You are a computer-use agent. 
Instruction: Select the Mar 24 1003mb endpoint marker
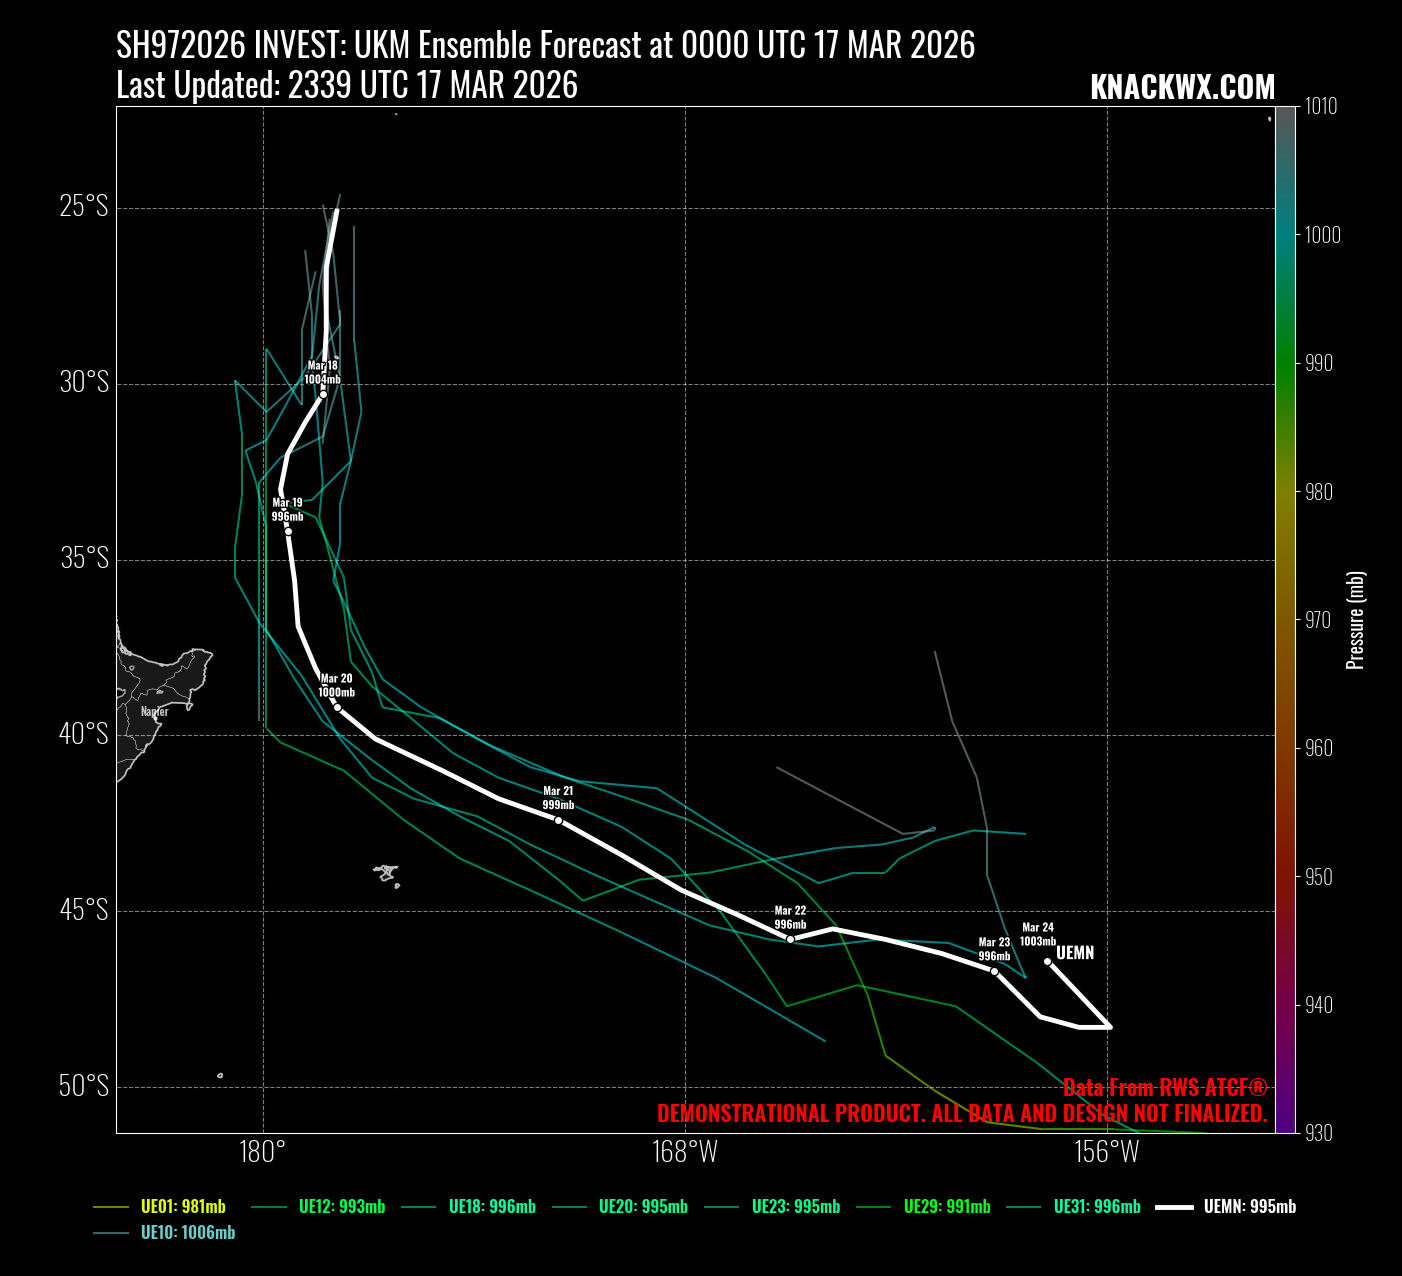click(1047, 961)
